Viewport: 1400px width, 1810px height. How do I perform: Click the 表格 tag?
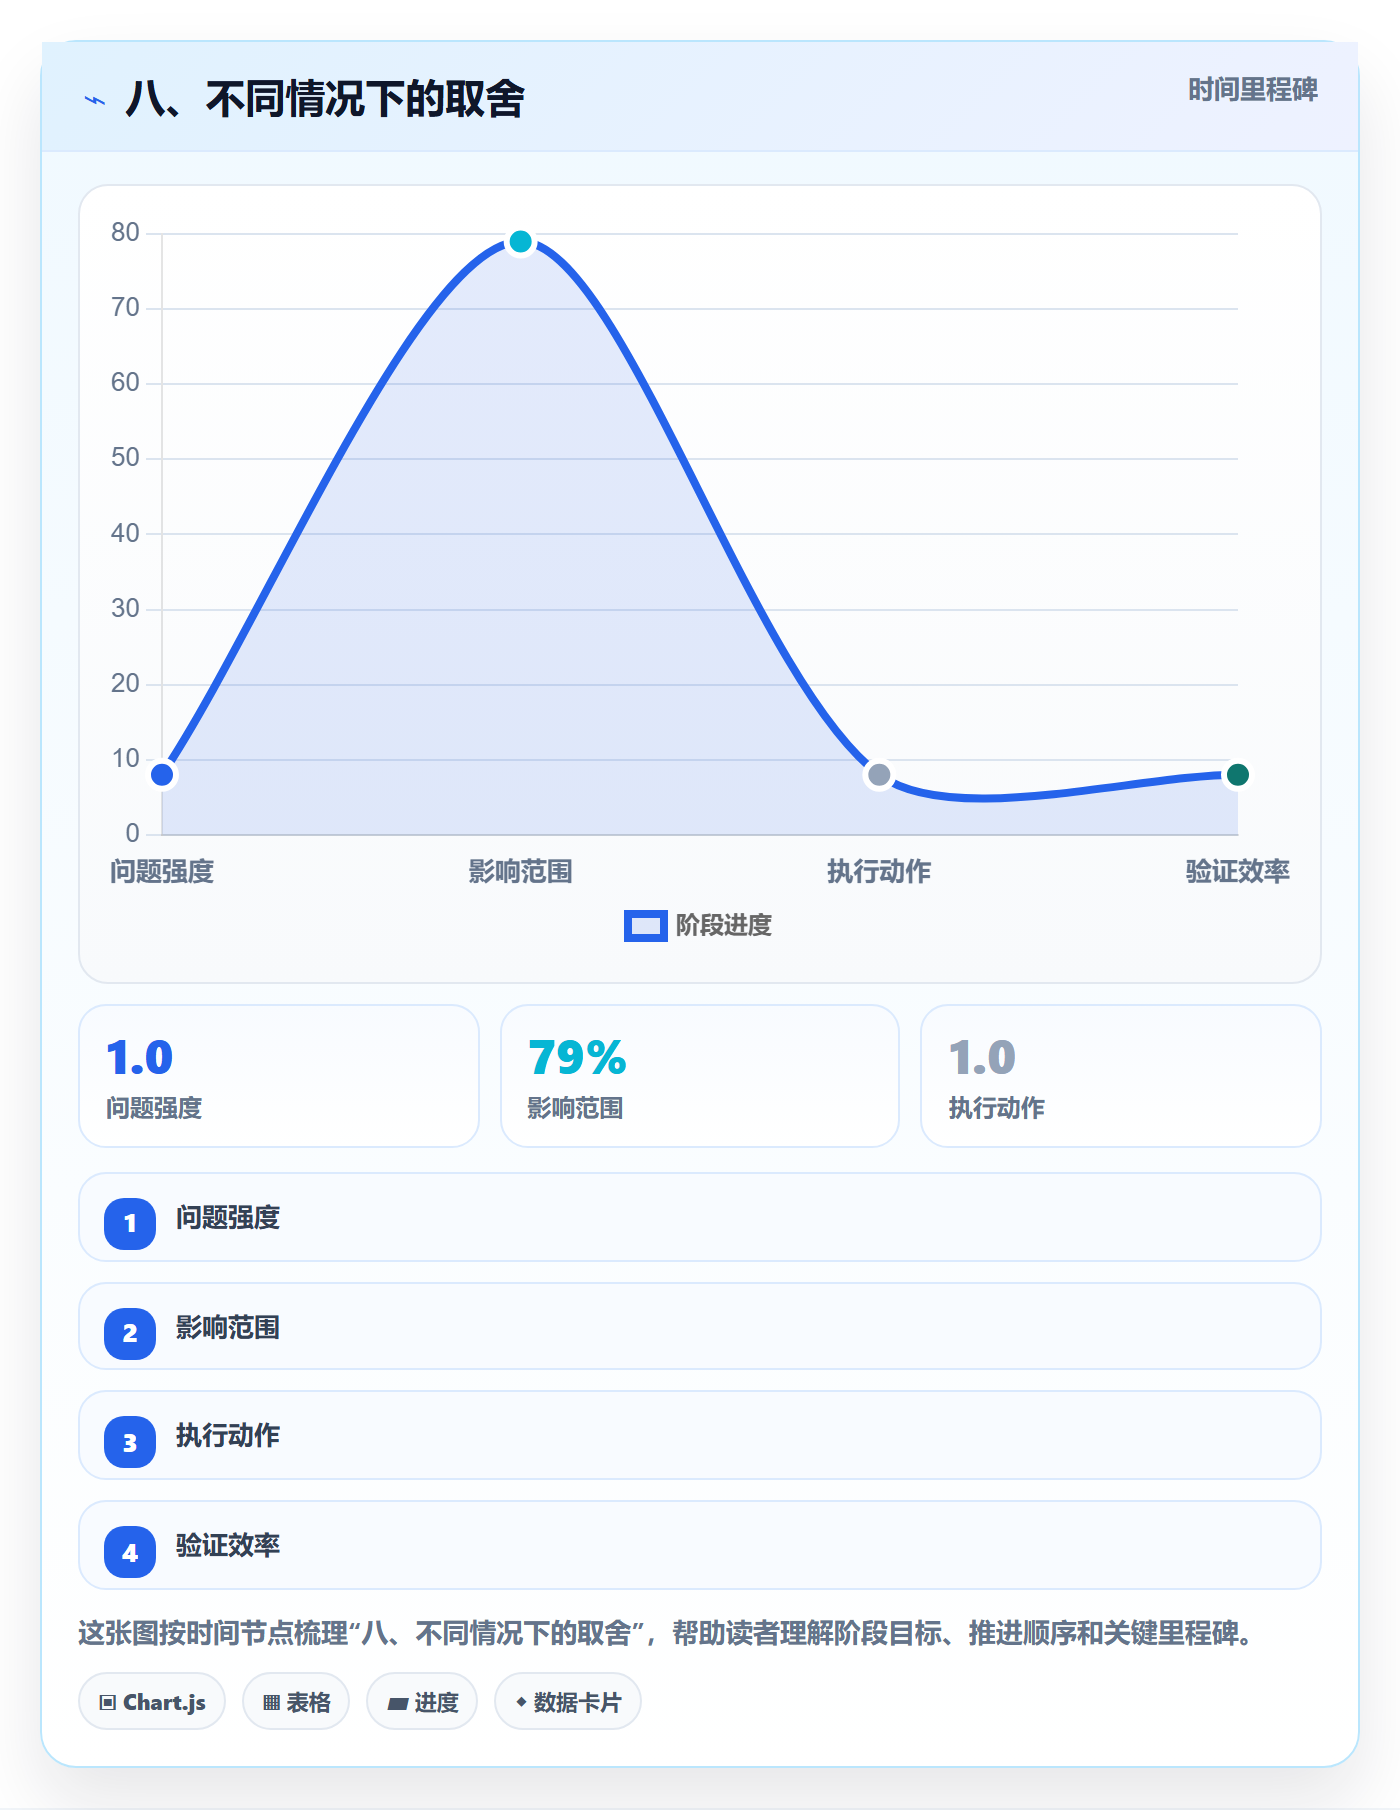296,1702
